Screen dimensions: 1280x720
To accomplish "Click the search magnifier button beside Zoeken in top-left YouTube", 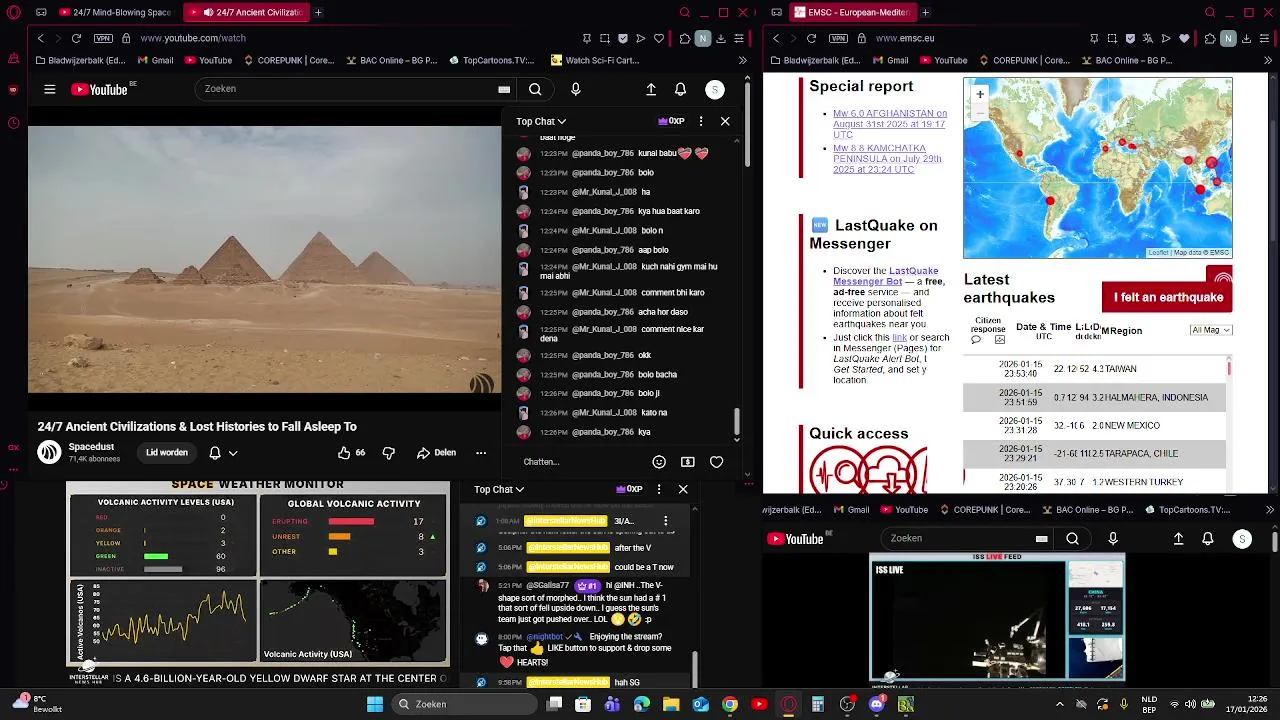I will click(x=535, y=89).
